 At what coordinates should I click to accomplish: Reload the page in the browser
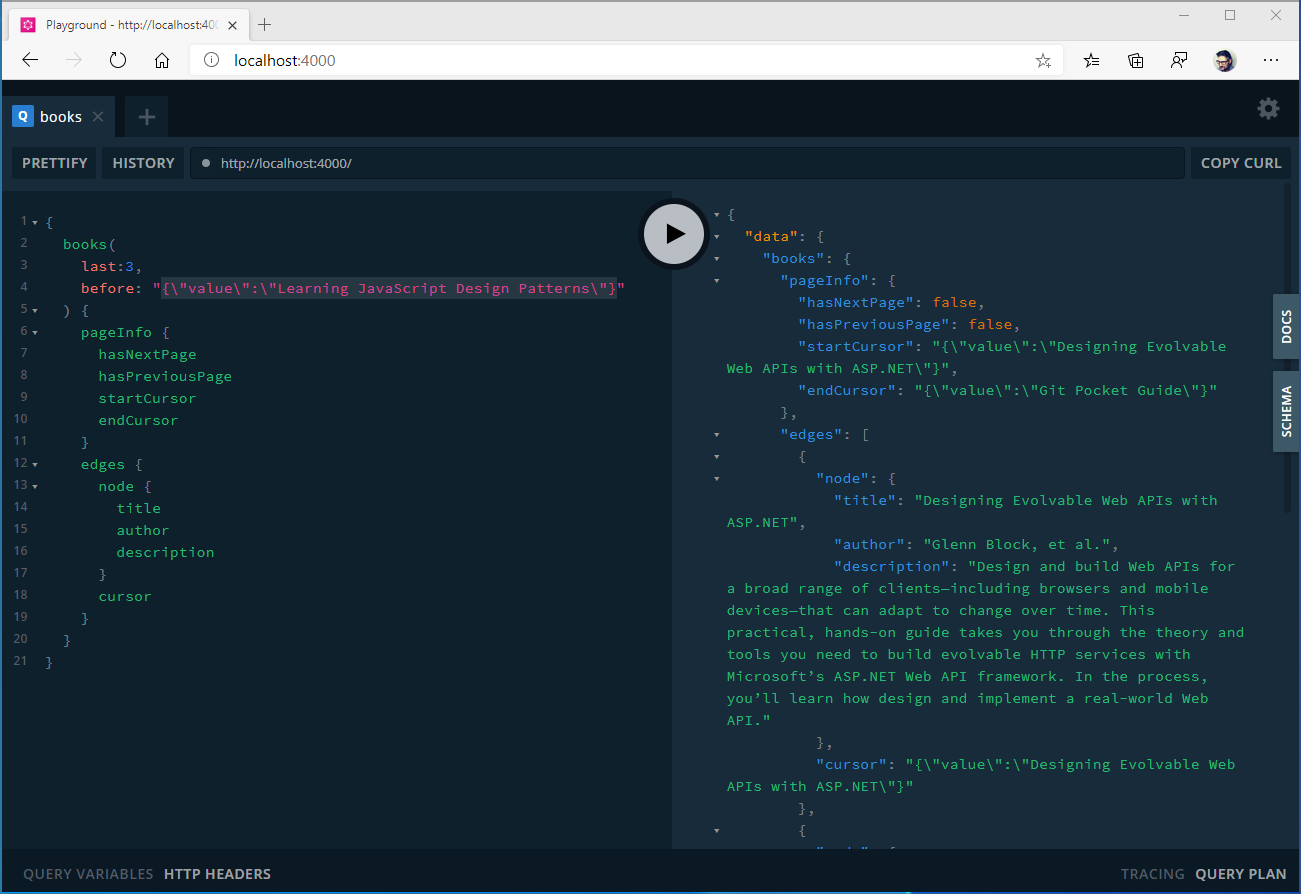click(x=118, y=60)
